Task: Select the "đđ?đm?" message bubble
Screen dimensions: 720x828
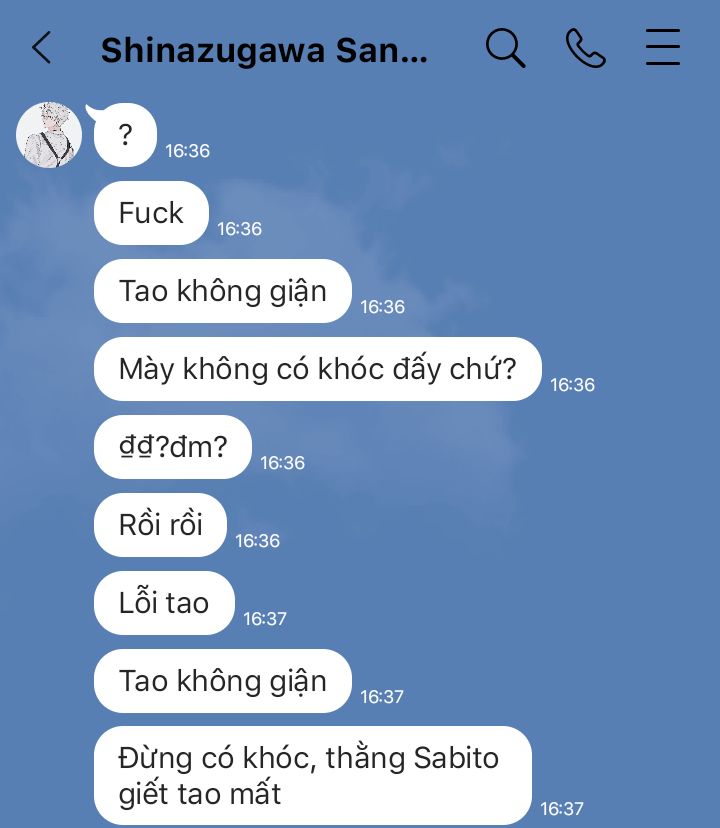Action: point(173,447)
